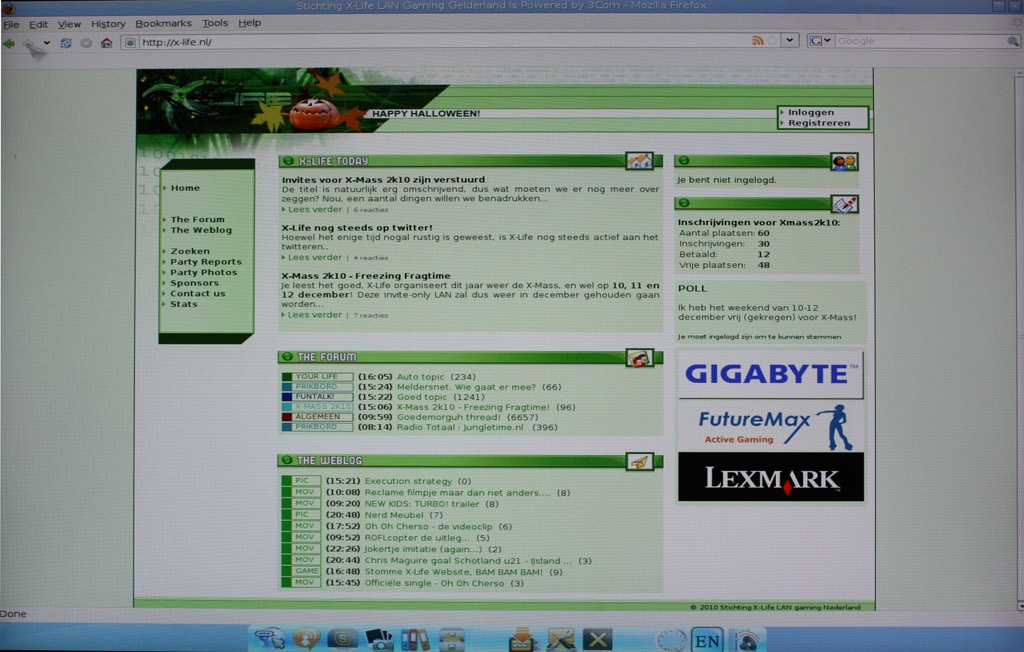
Task: Click Lees verder under the X-Mass invites article
Action: tap(315, 209)
